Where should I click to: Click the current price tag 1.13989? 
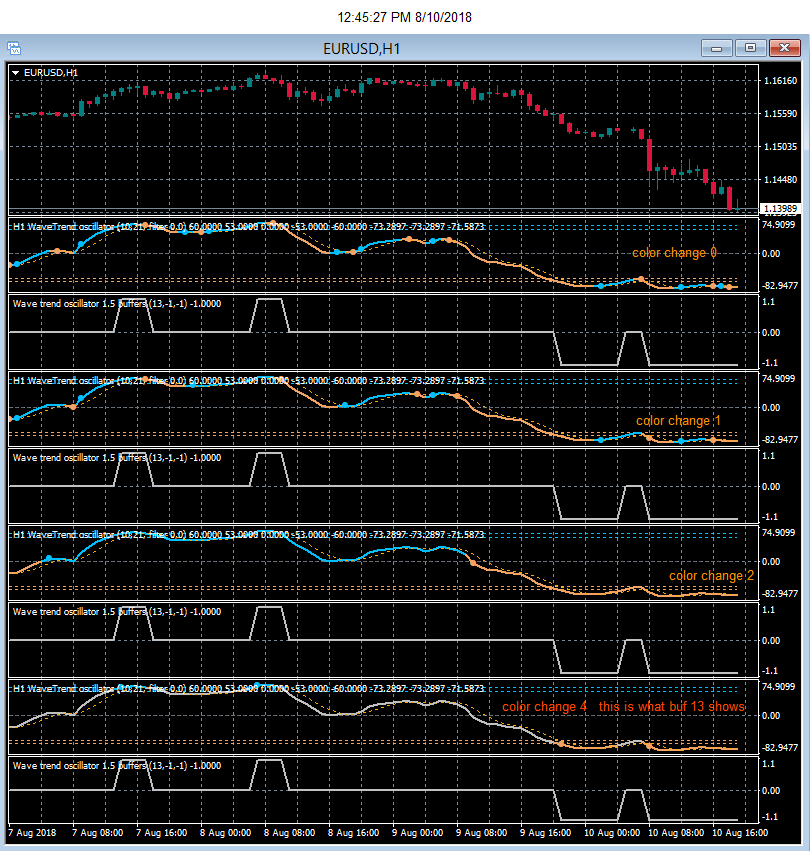tap(780, 209)
